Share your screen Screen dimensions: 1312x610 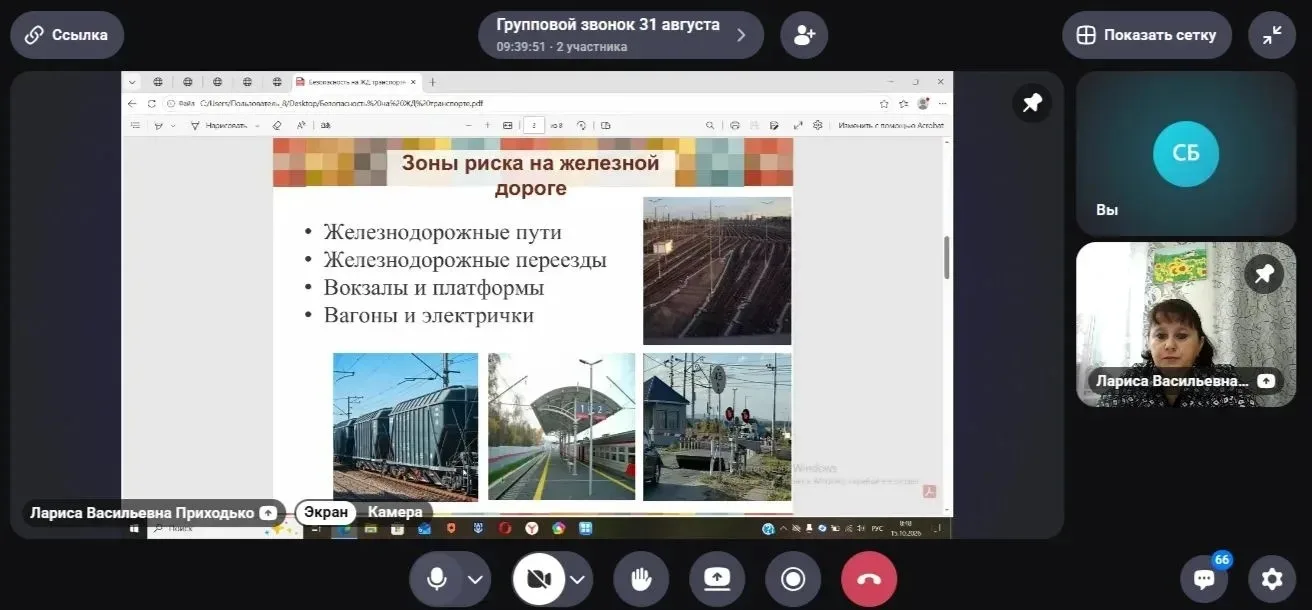[x=717, y=579]
